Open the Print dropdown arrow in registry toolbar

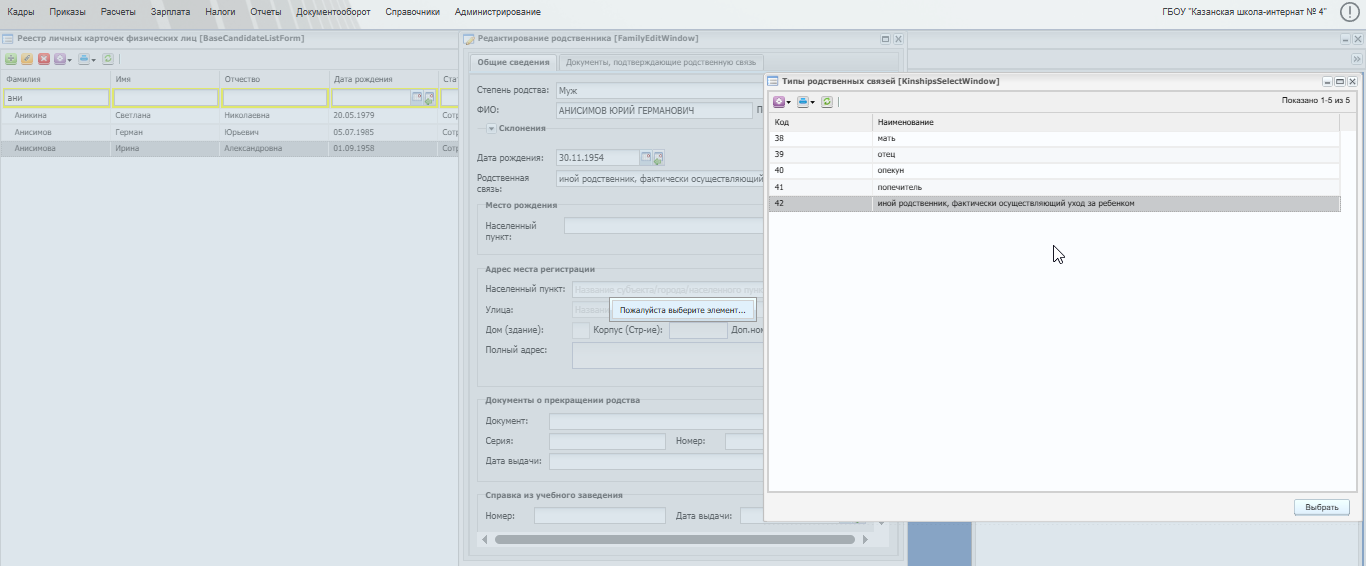pyautogui.click(x=94, y=60)
